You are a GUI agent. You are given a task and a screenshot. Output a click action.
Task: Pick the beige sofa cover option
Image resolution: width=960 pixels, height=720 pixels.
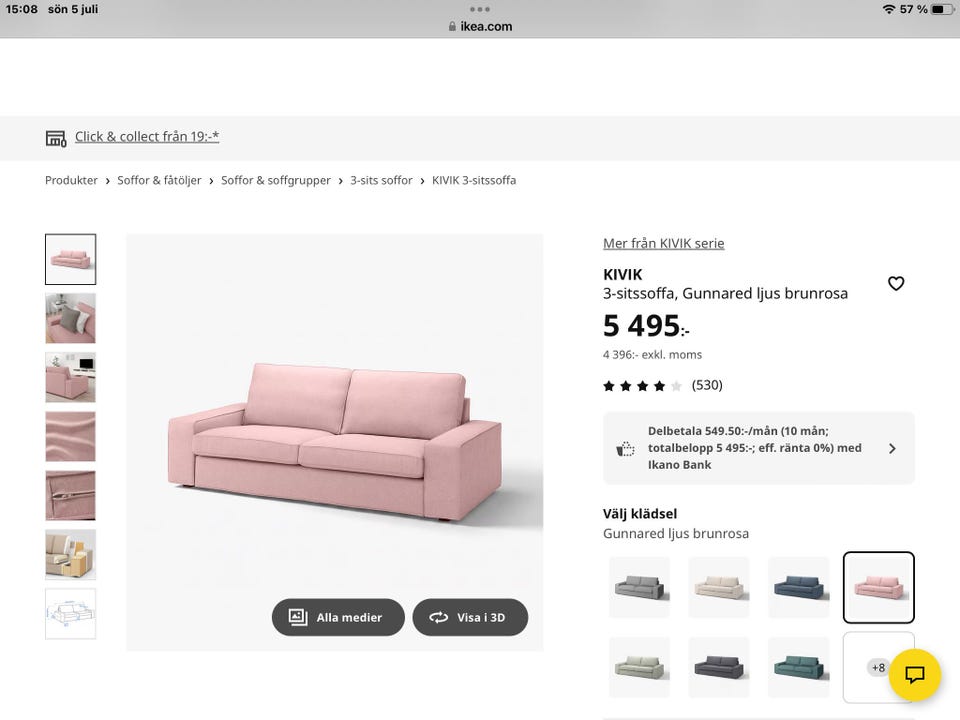719,587
